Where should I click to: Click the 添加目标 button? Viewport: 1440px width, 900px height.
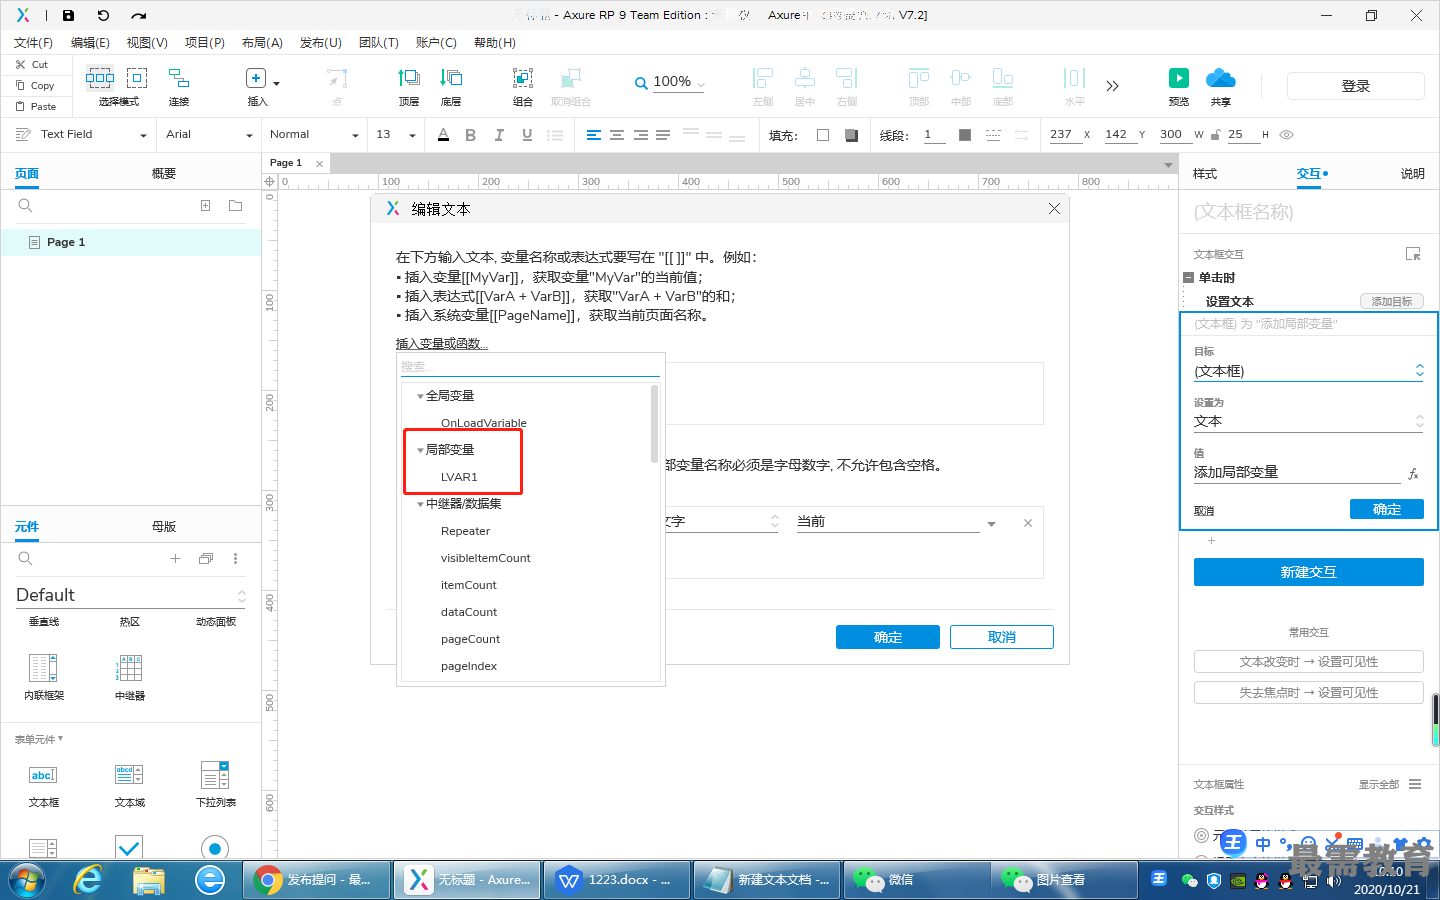1392,301
